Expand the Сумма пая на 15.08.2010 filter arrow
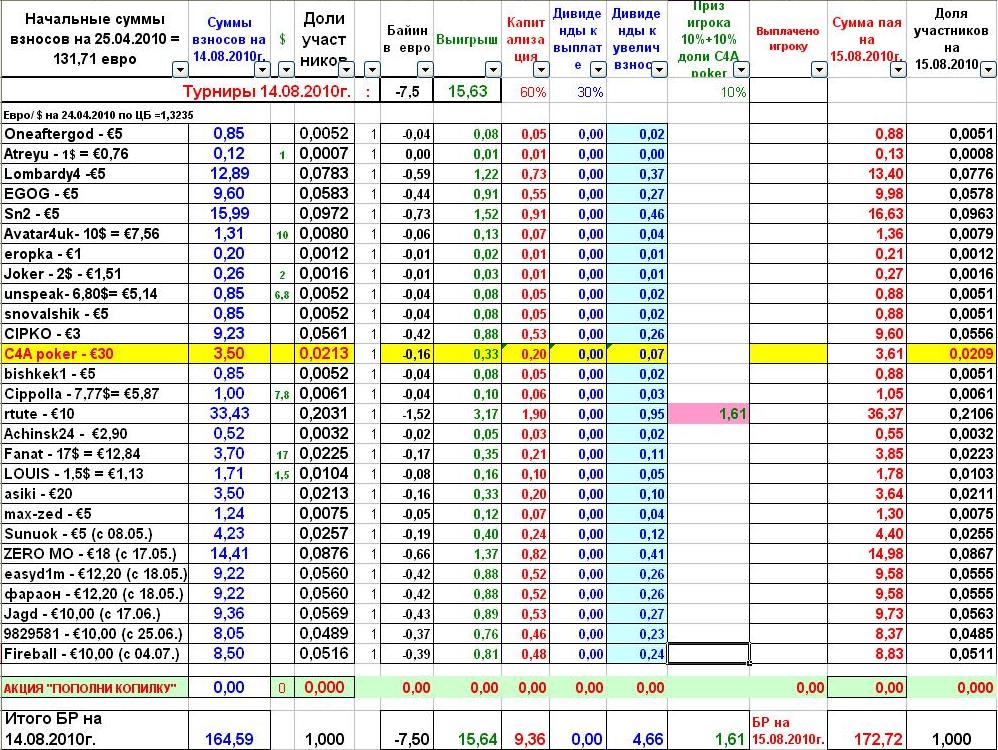 coord(898,69)
